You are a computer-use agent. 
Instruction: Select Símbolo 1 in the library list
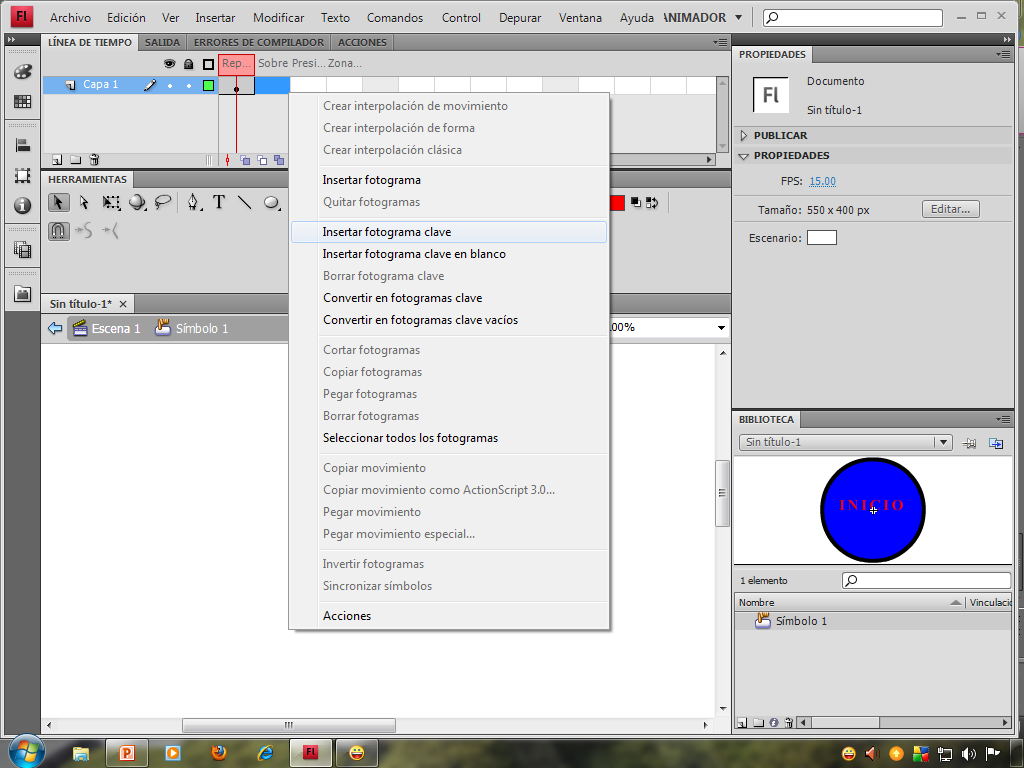800,621
